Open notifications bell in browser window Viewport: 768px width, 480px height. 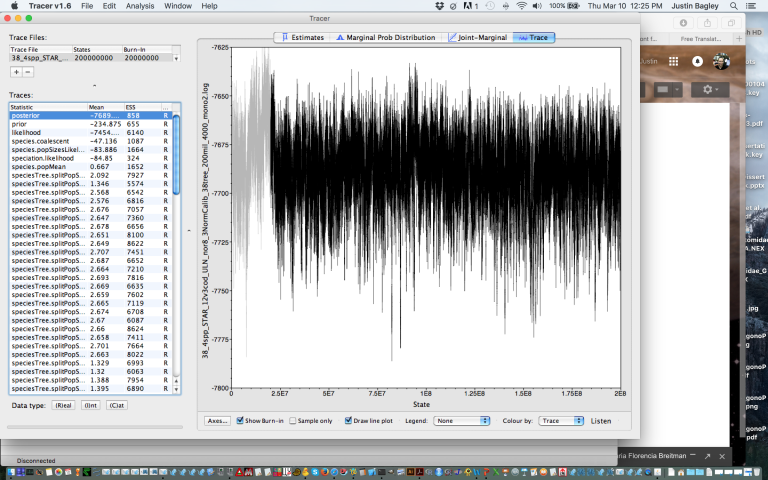point(697,61)
